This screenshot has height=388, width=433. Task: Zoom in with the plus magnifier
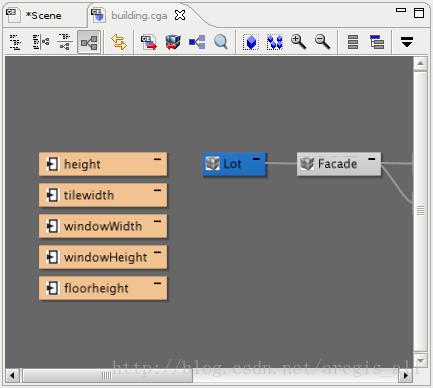click(298, 42)
